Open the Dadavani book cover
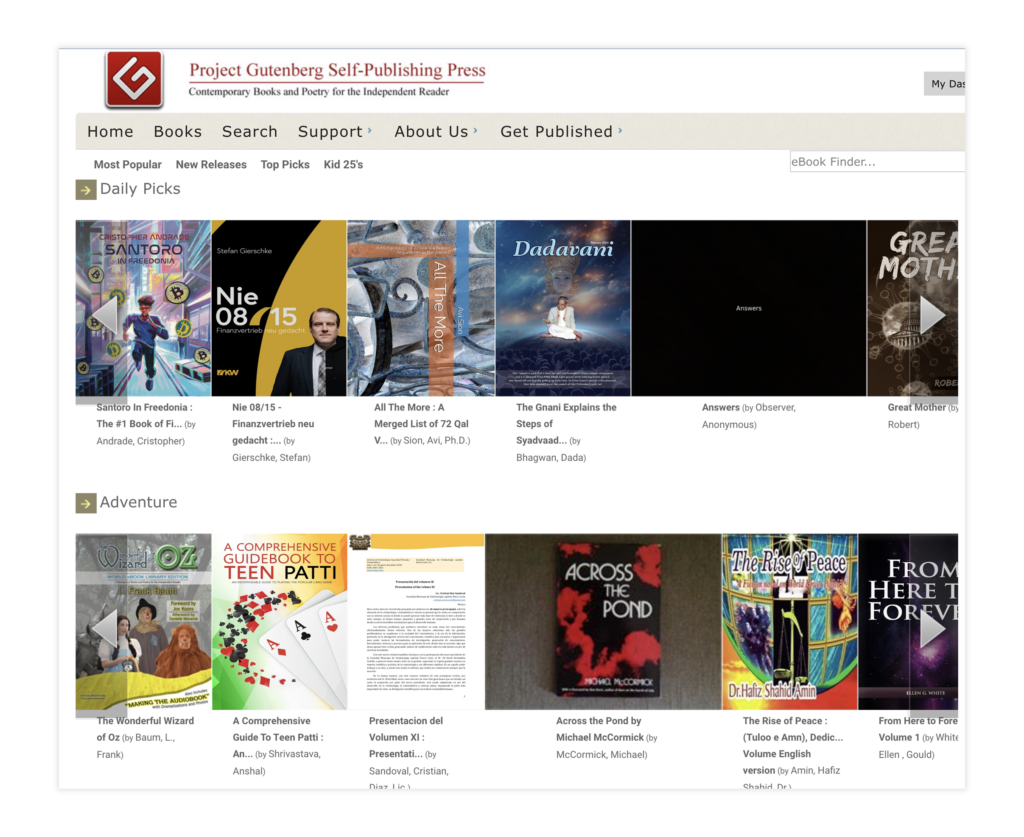This screenshot has width=1024, height=837. click(564, 308)
